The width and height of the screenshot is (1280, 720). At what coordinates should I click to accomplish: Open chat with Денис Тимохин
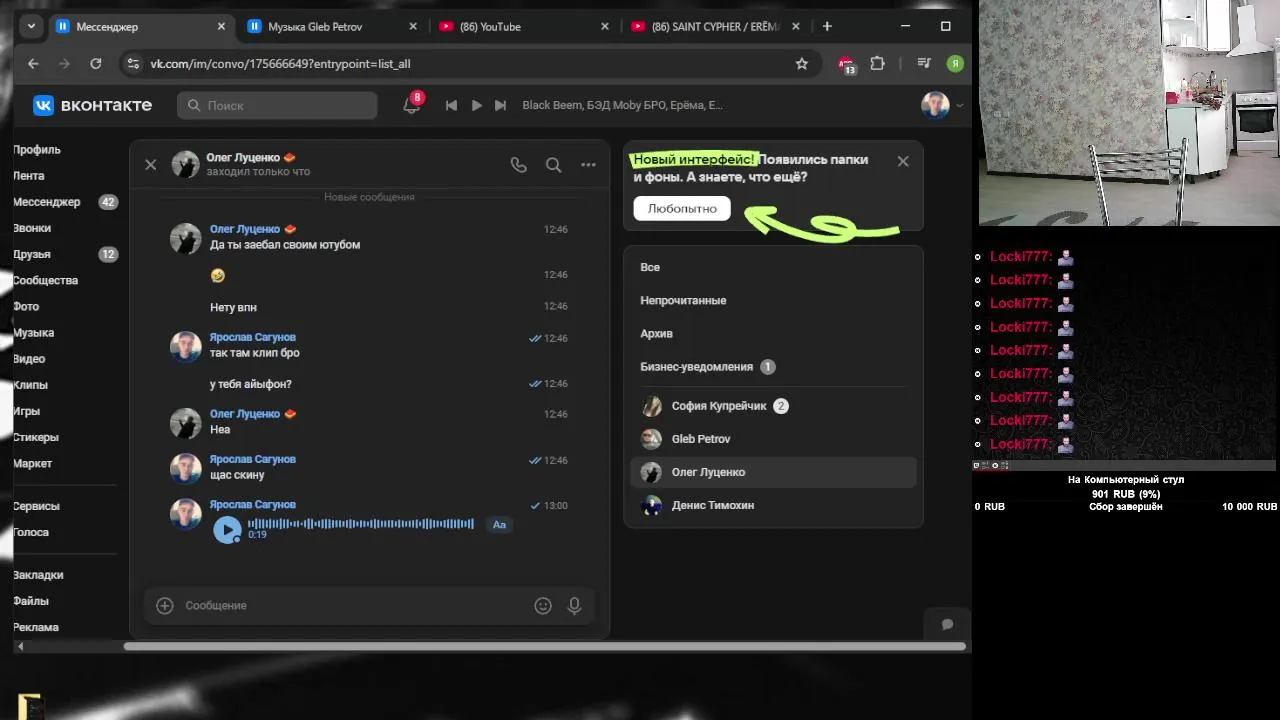773,505
